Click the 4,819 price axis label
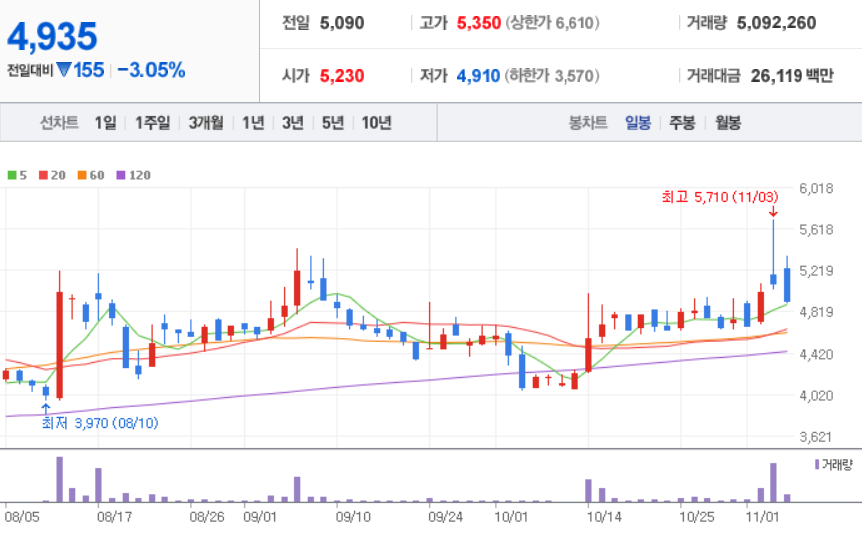 pos(816,312)
